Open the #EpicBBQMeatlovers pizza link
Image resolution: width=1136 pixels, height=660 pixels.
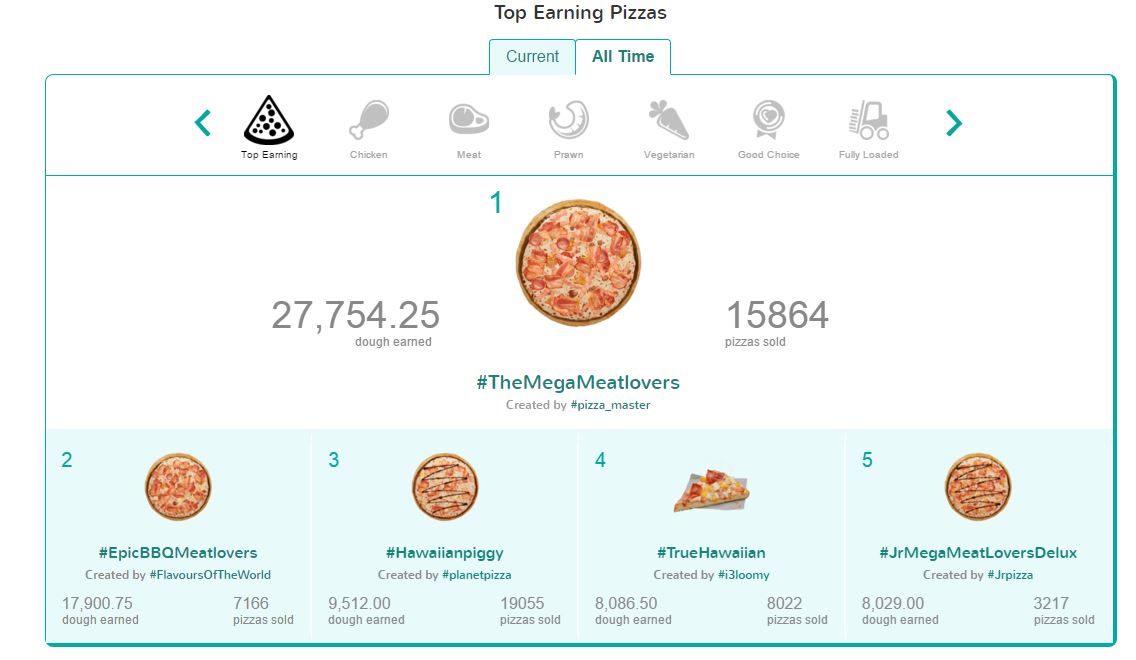(x=178, y=553)
